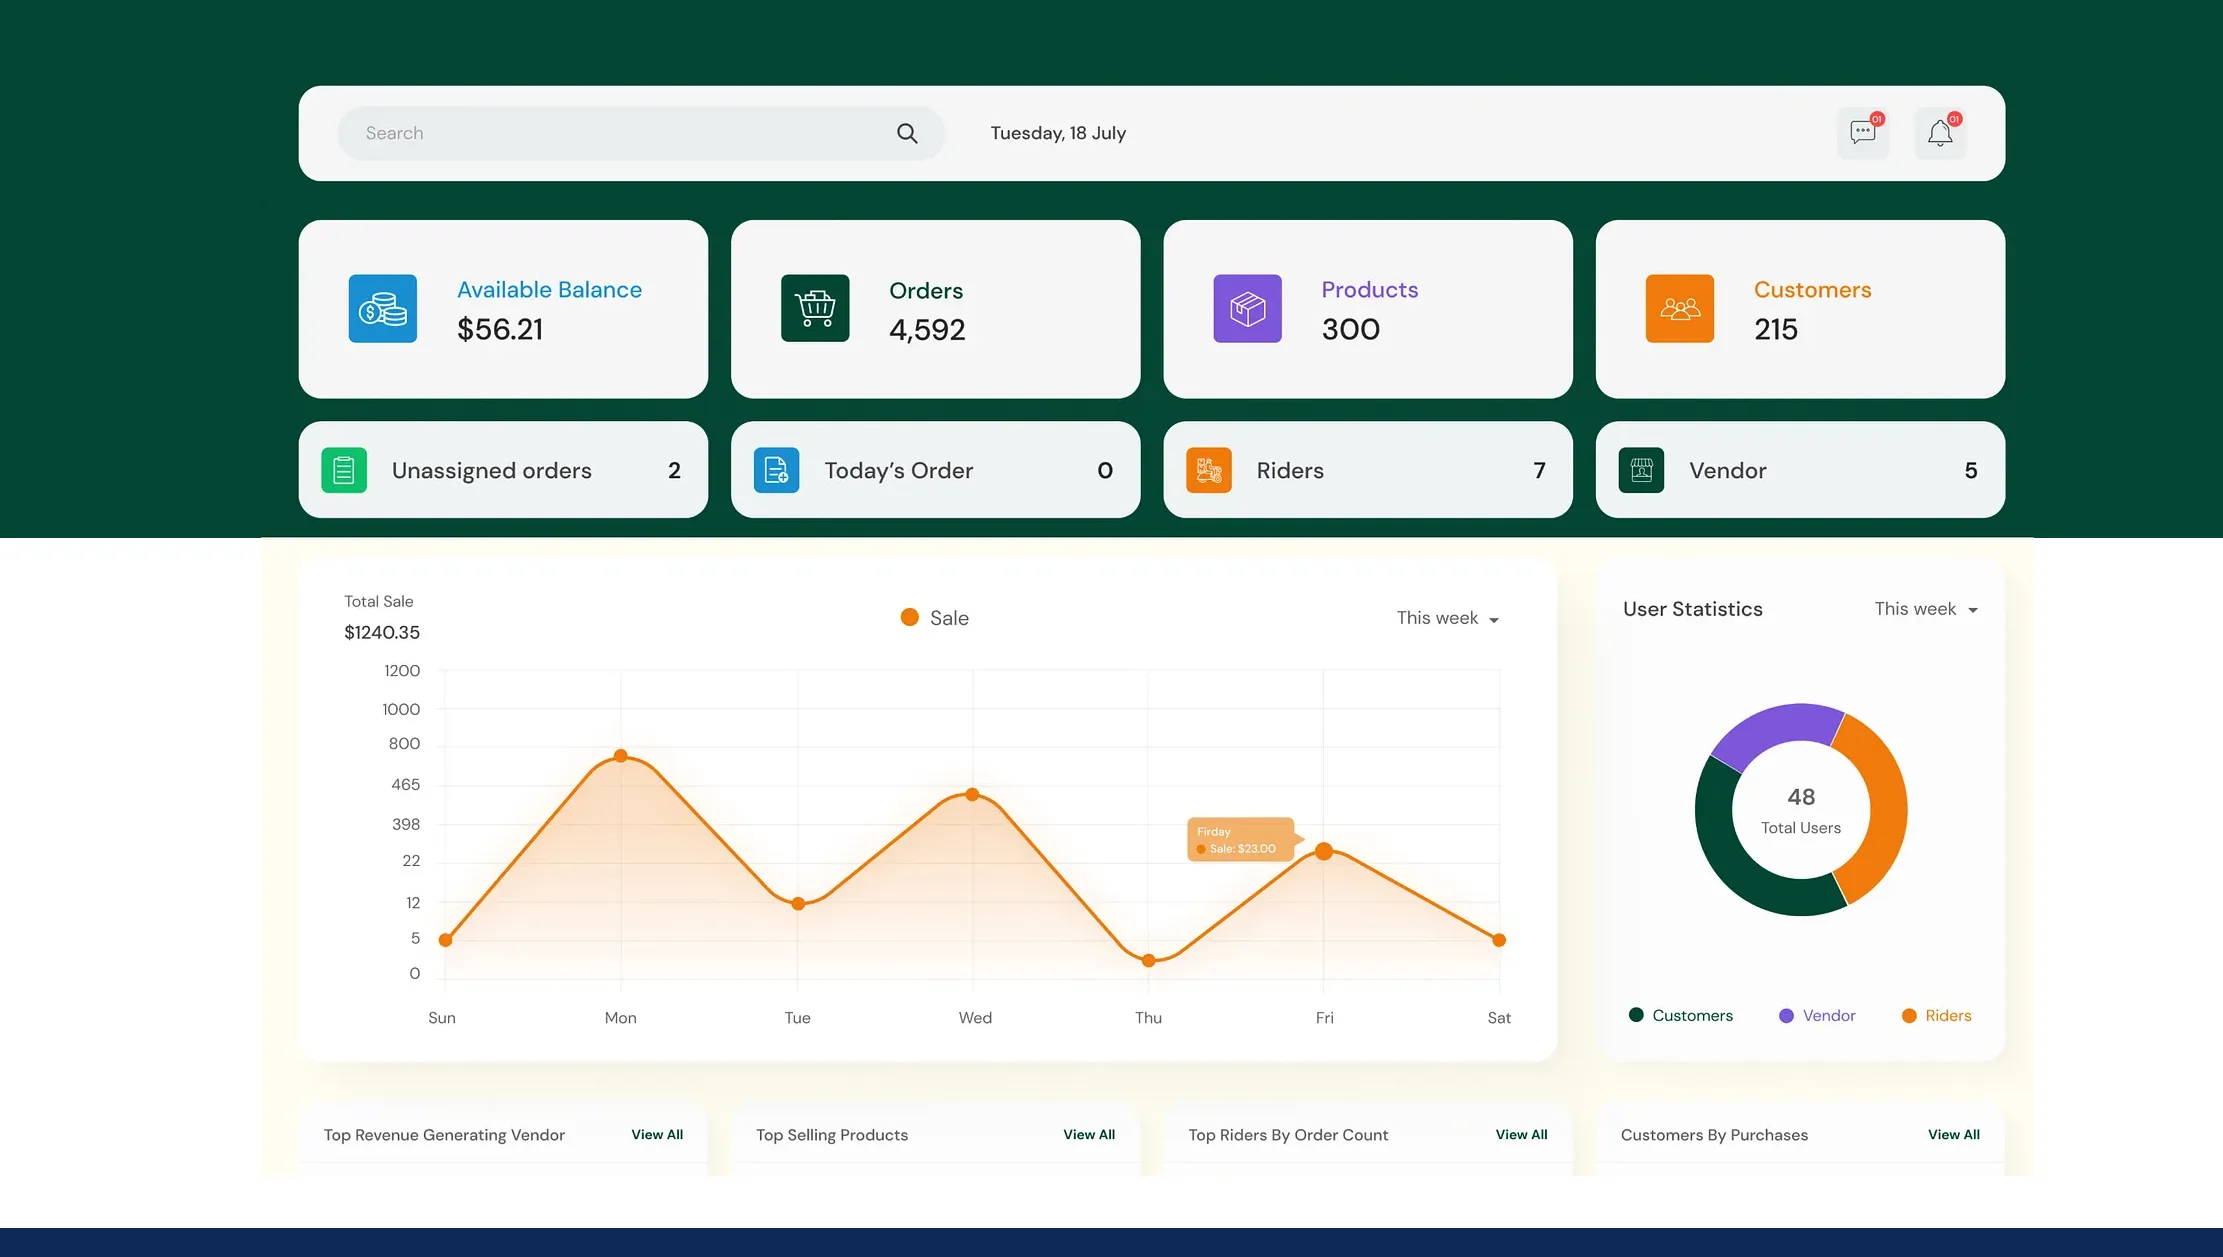
Task: Open the chat messages icon
Action: 1862,132
